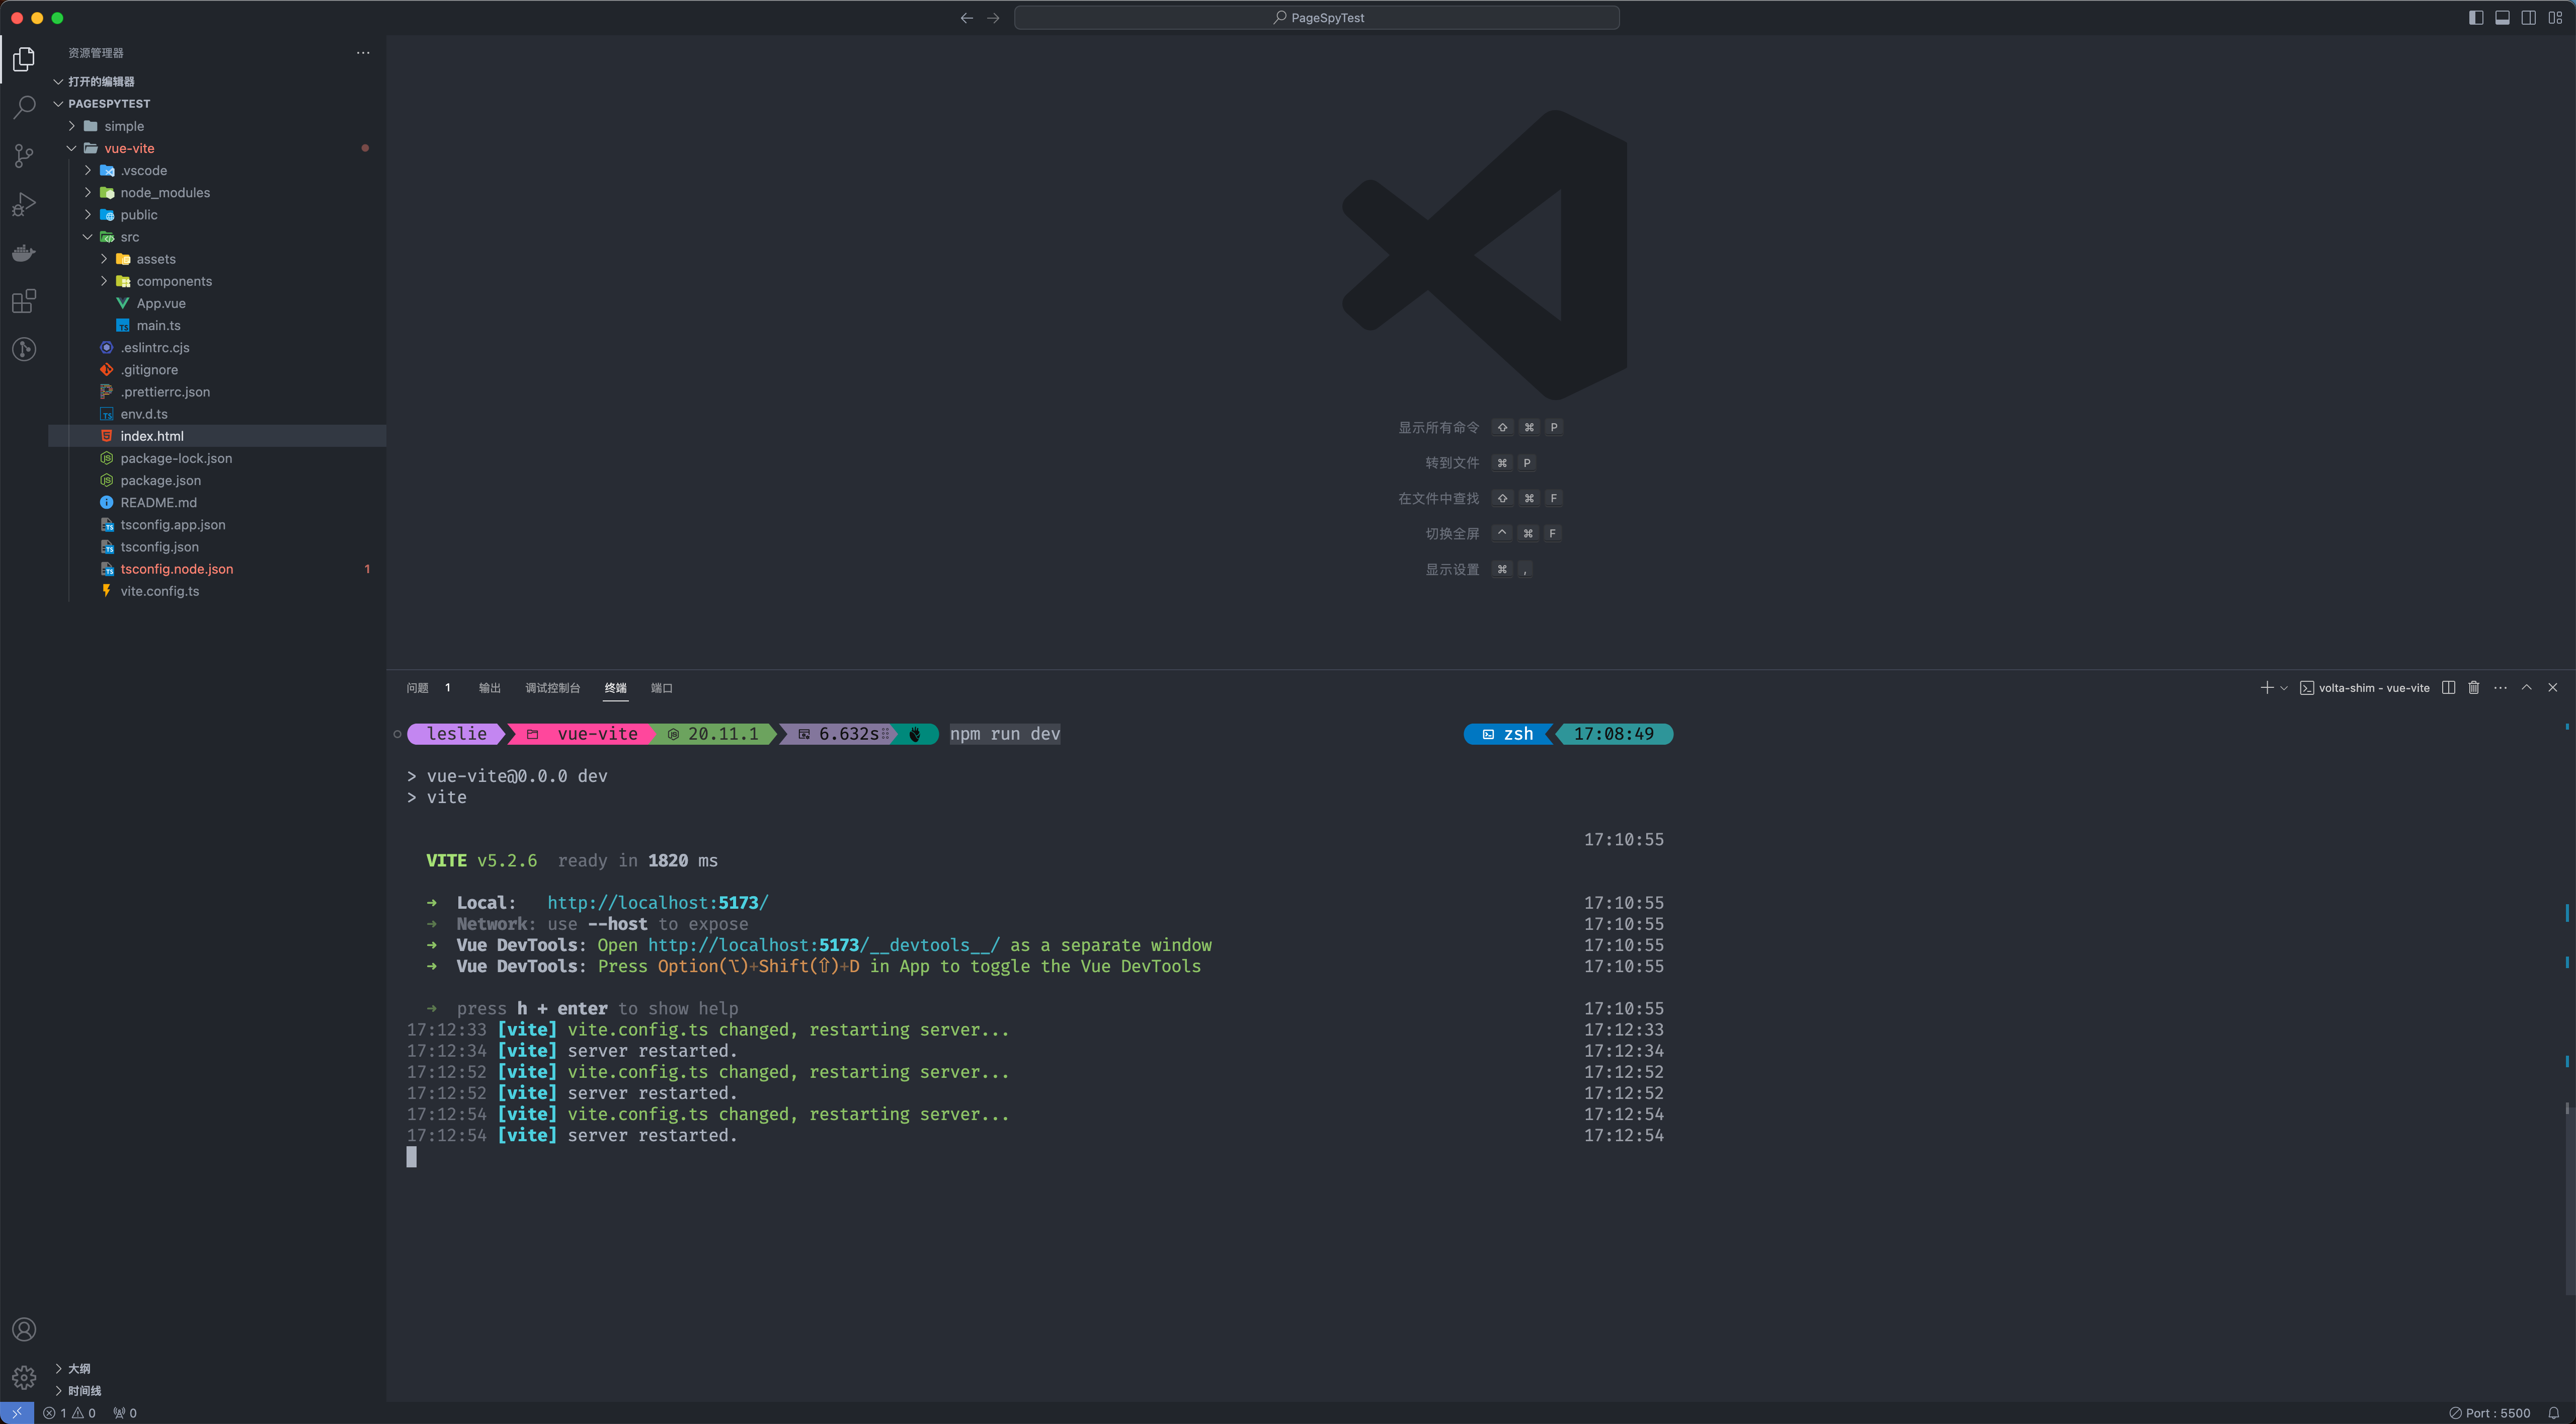Toggle the secondary side bar layout

[2528, 18]
